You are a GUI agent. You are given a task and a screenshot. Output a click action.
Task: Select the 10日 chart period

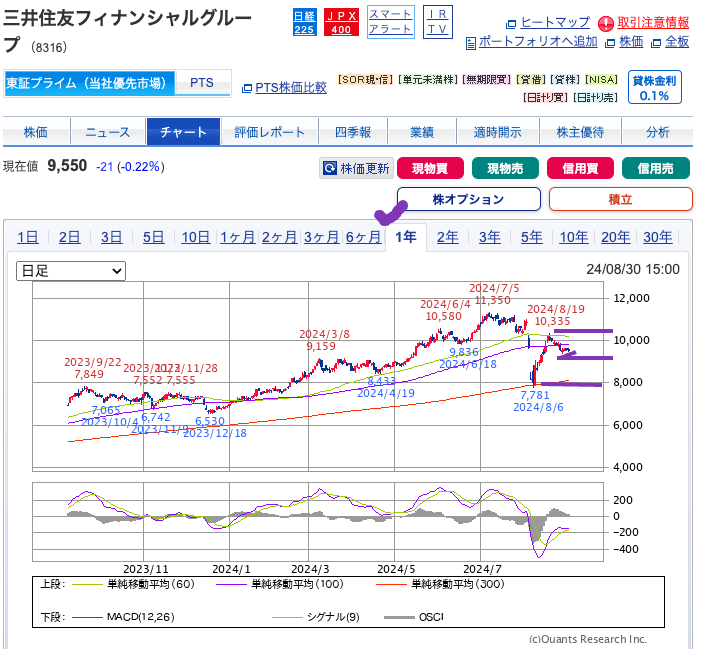196,237
